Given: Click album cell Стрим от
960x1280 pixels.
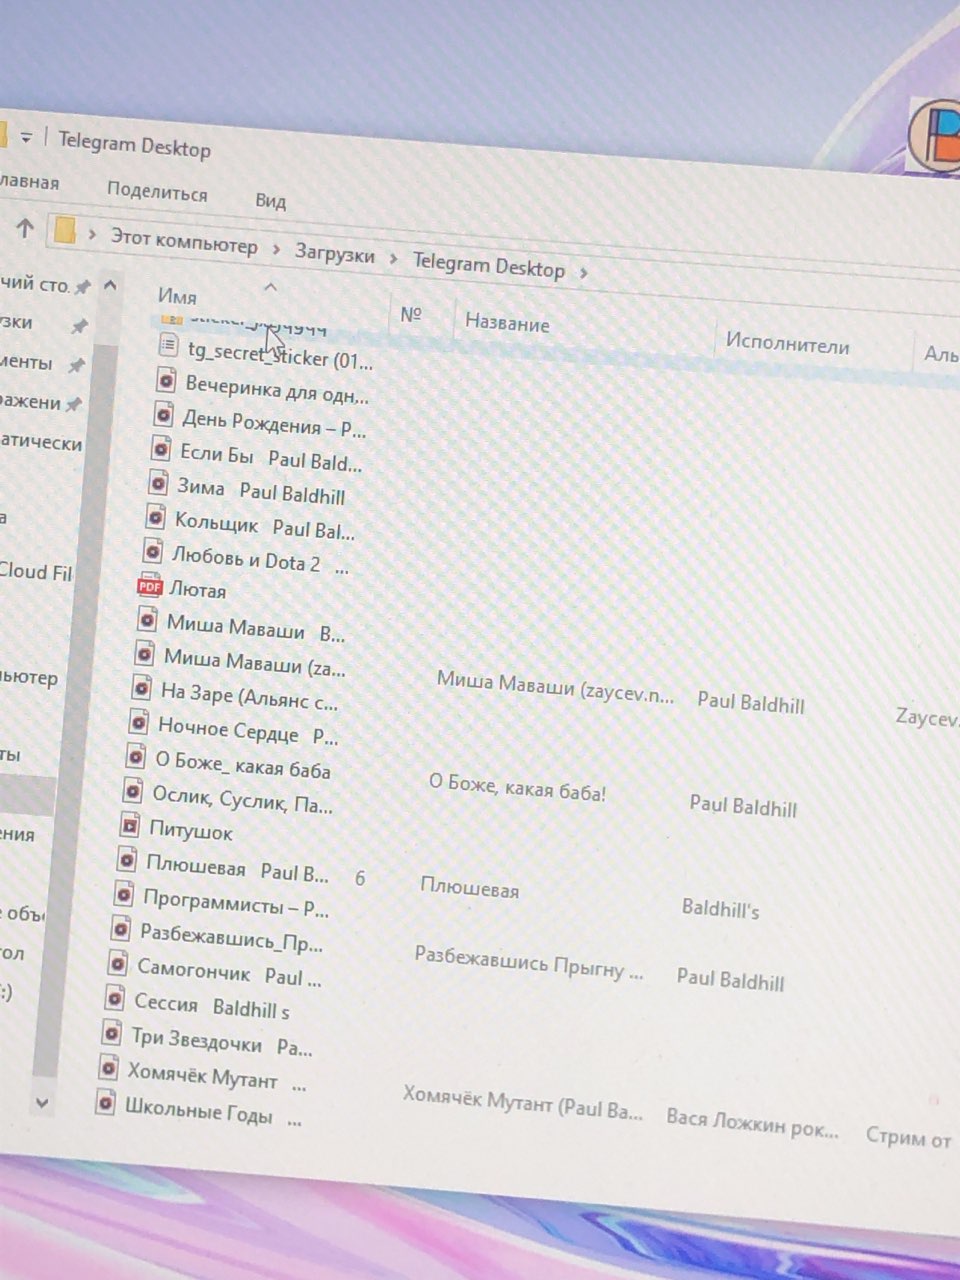Looking at the screenshot, I should tap(908, 1137).
